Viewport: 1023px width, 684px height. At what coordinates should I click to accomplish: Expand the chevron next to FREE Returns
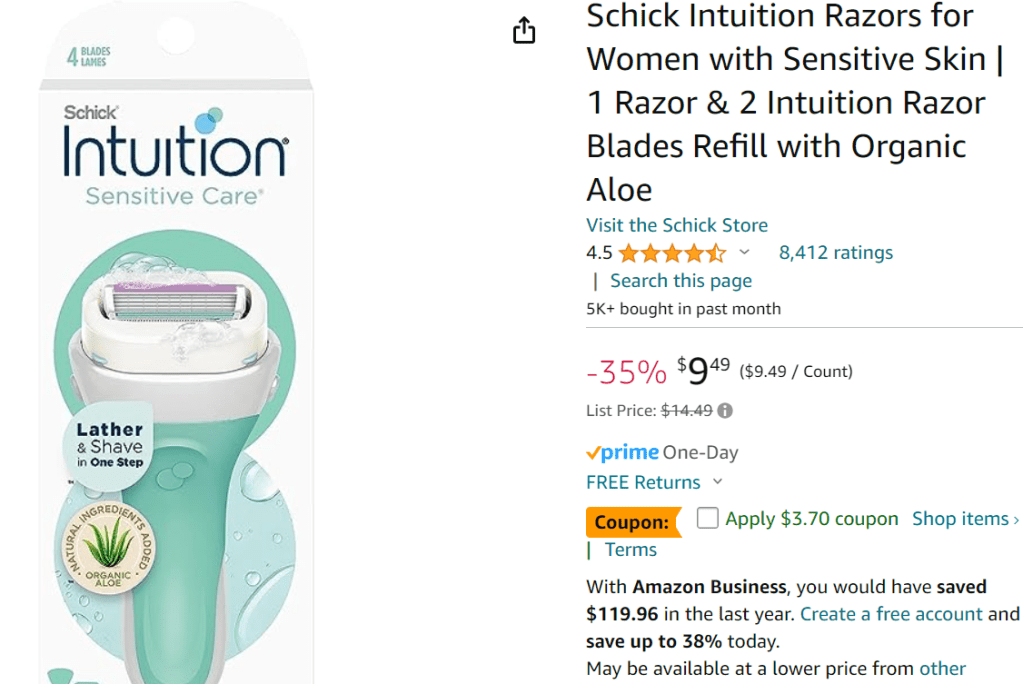(717, 482)
